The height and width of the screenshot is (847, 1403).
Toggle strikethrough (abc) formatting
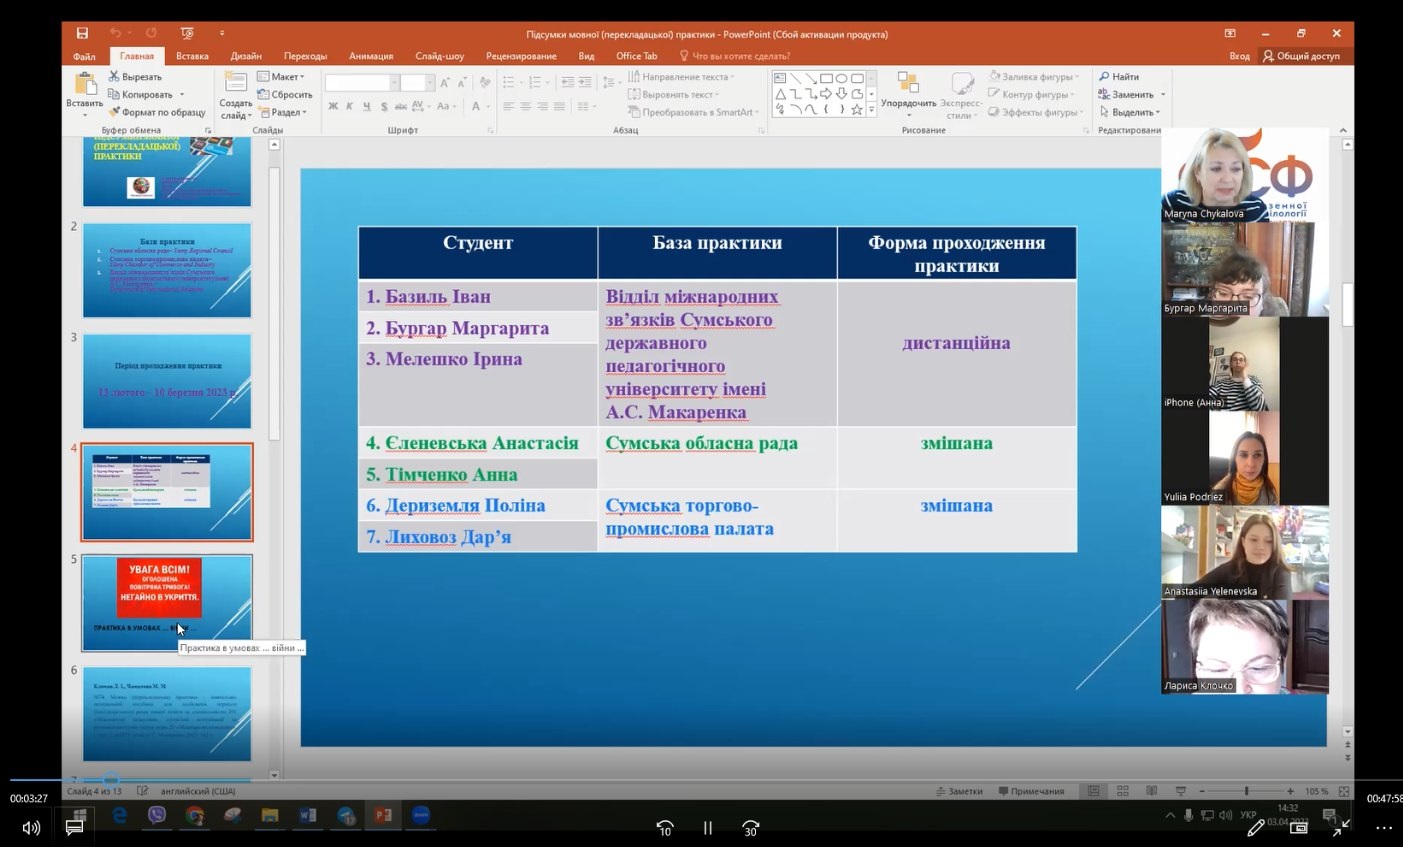pos(400,106)
